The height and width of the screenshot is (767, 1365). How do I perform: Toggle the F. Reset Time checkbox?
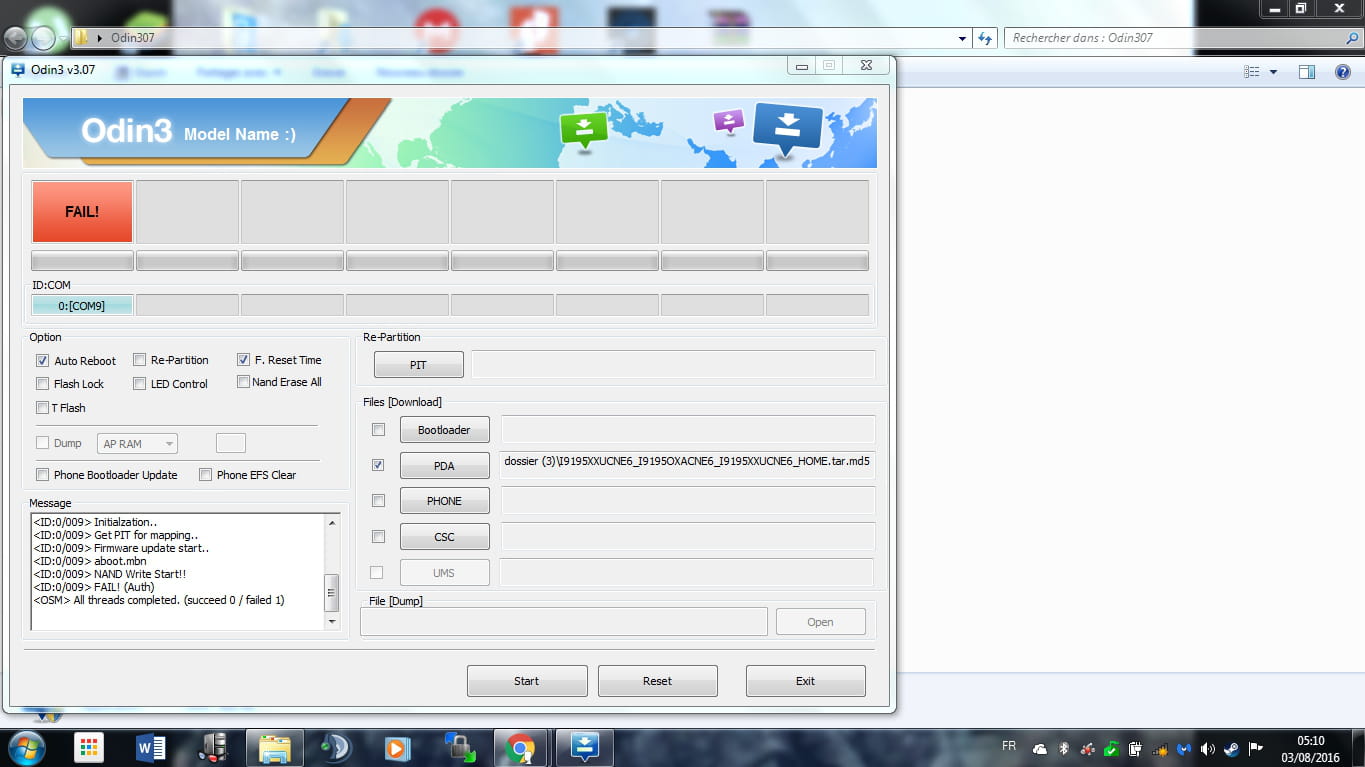[x=243, y=359]
